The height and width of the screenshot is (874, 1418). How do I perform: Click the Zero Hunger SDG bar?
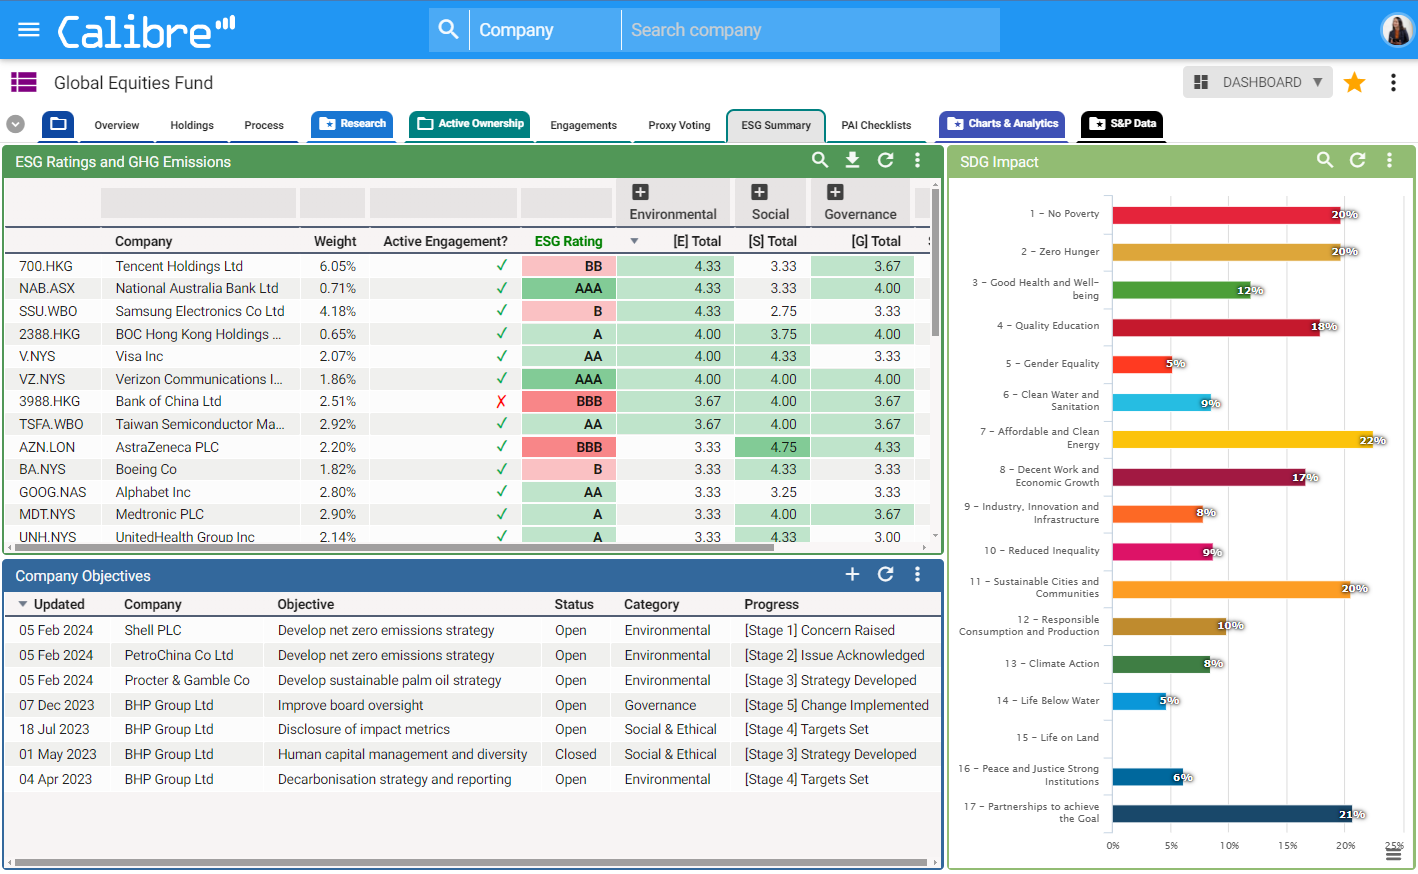click(x=1227, y=252)
